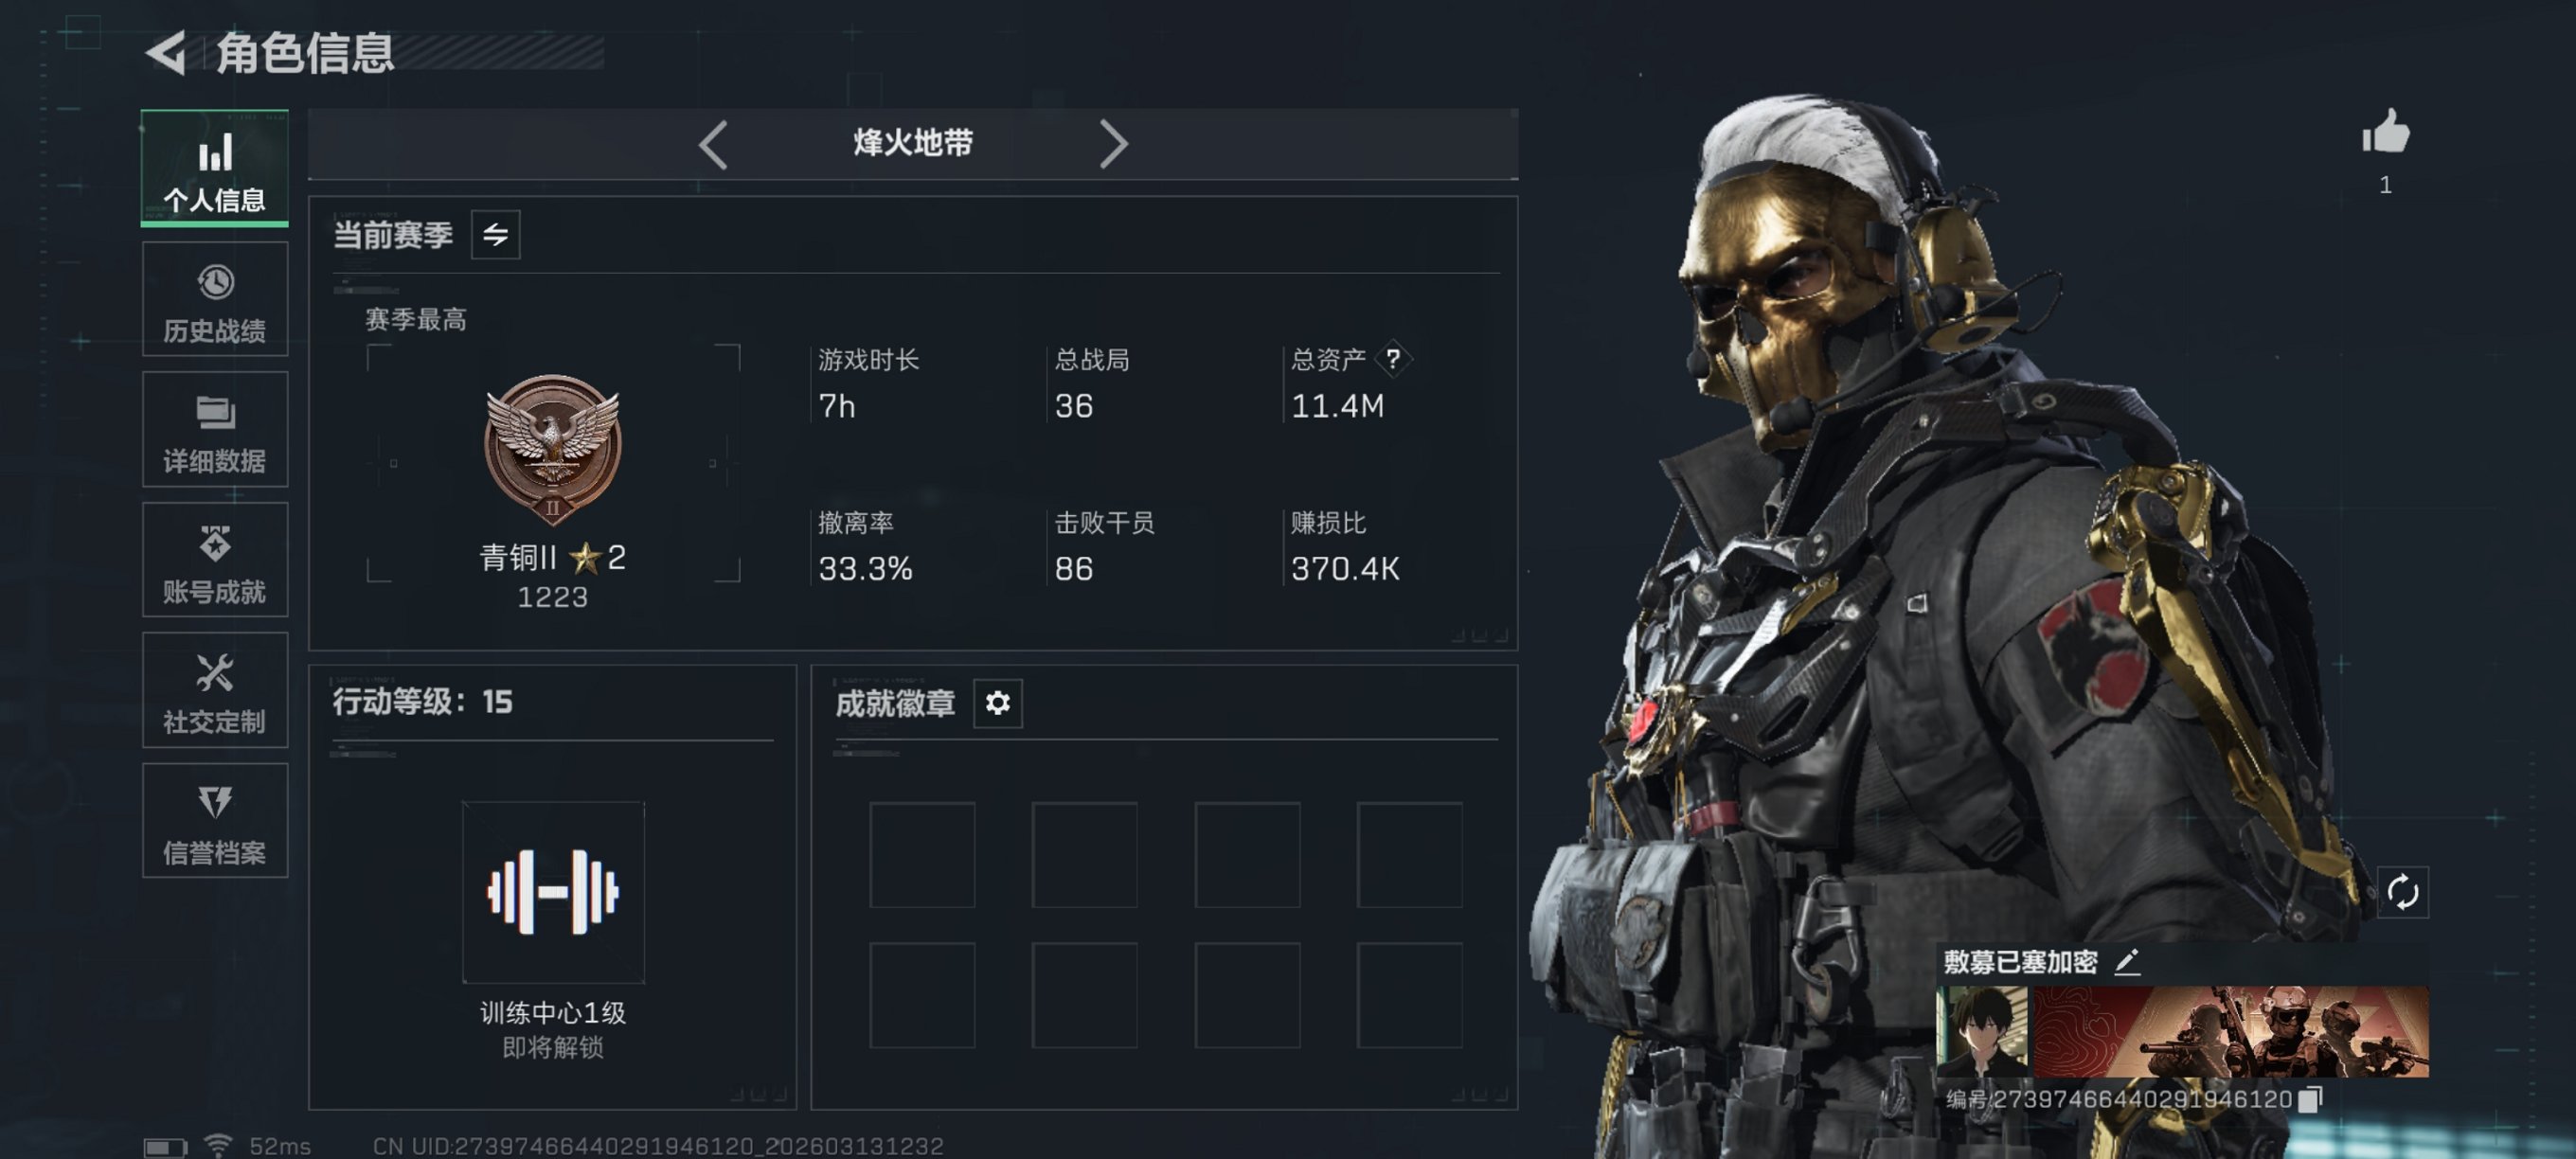Open the 历史战绩 history tab

[214, 299]
